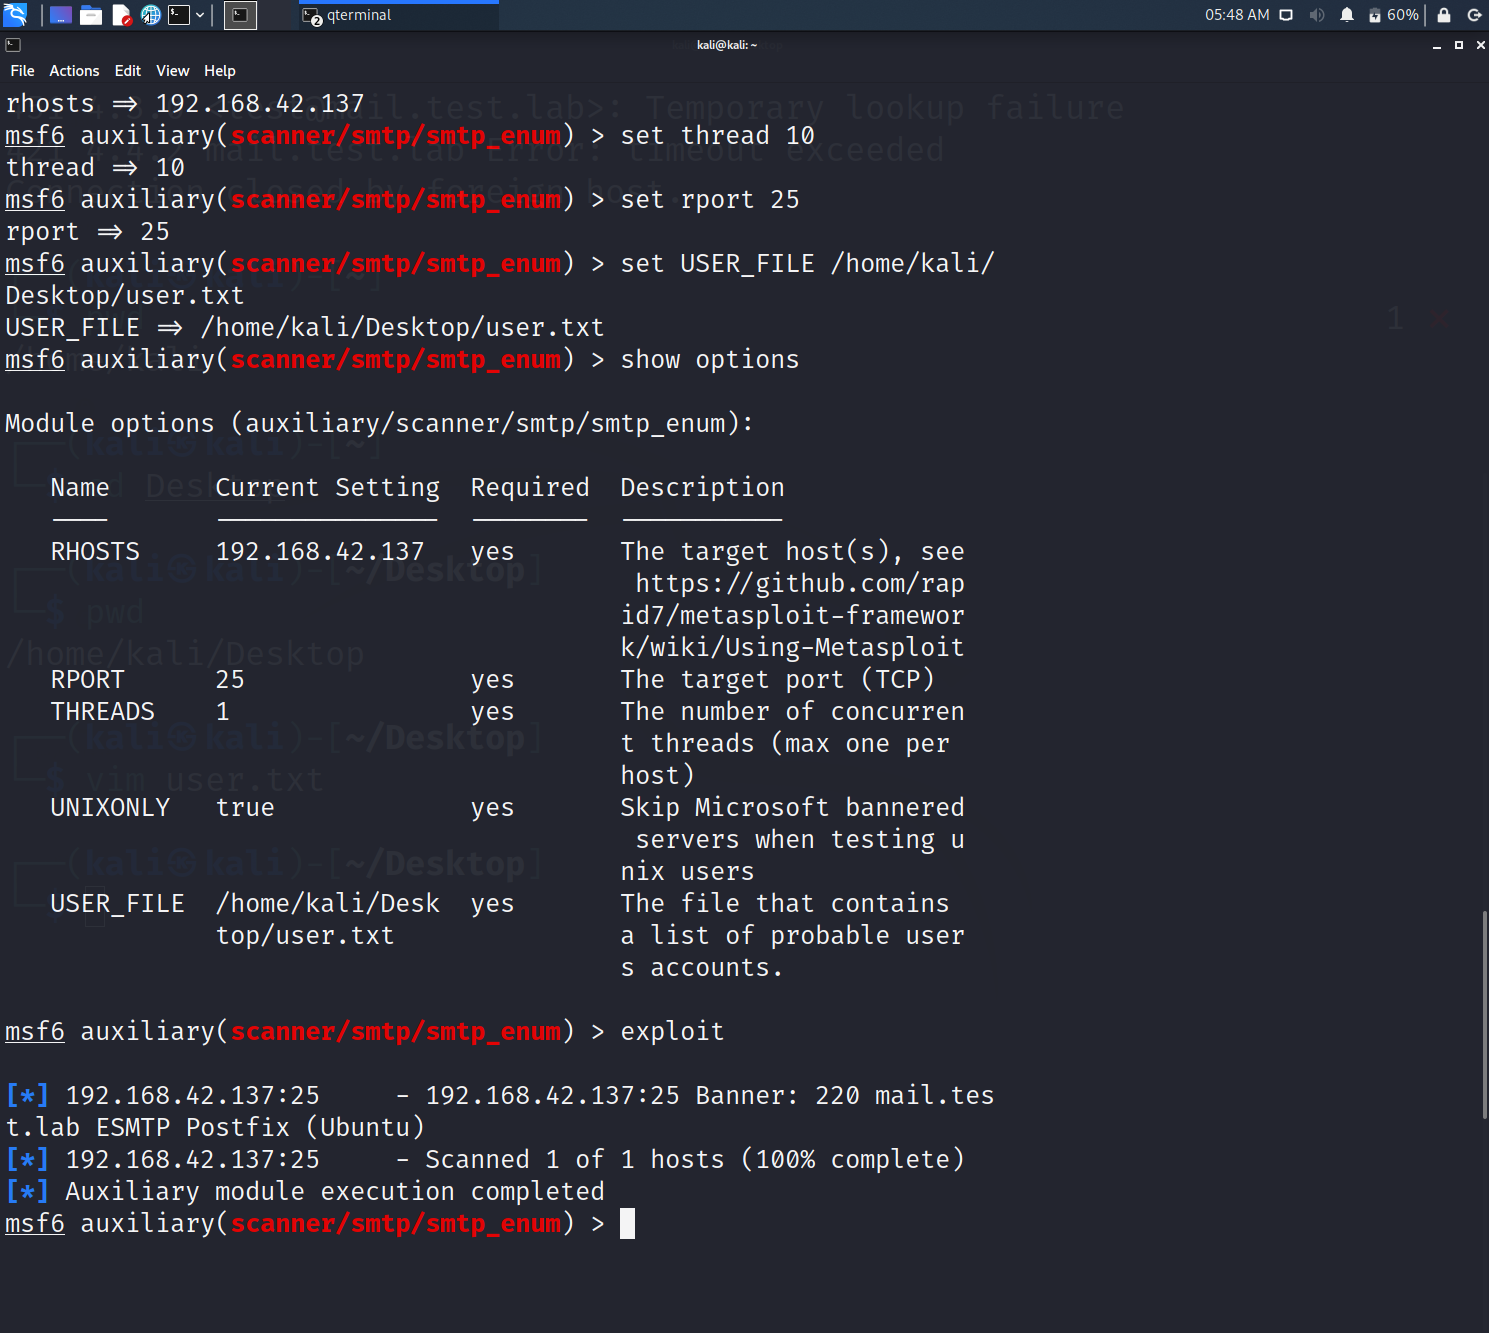Open the file manager from the top panel
This screenshot has height=1333, width=1489.
[x=90, y=14]
